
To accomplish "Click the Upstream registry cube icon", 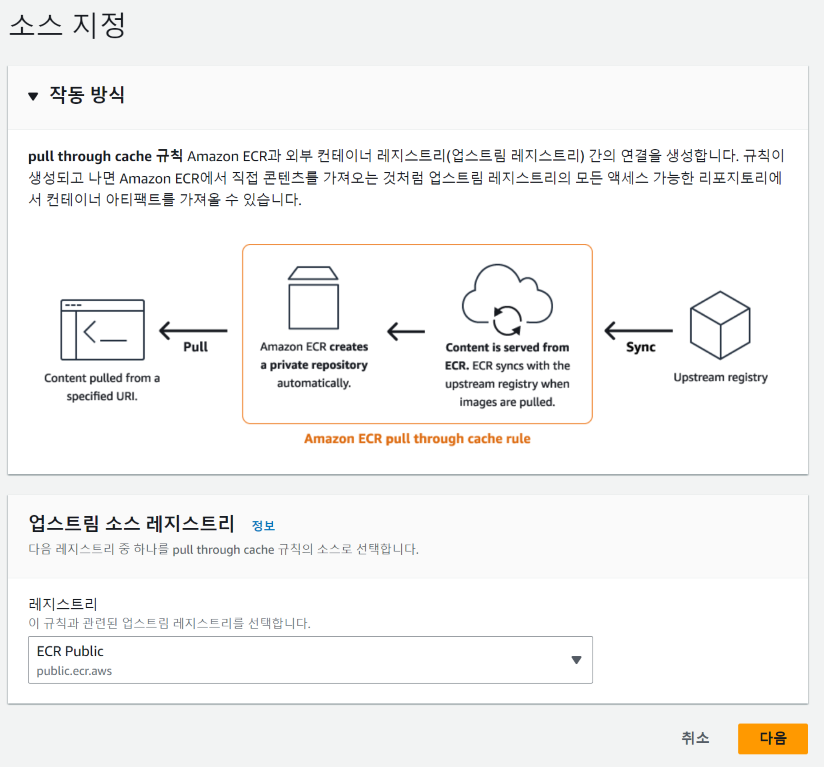I will point(720,325).
